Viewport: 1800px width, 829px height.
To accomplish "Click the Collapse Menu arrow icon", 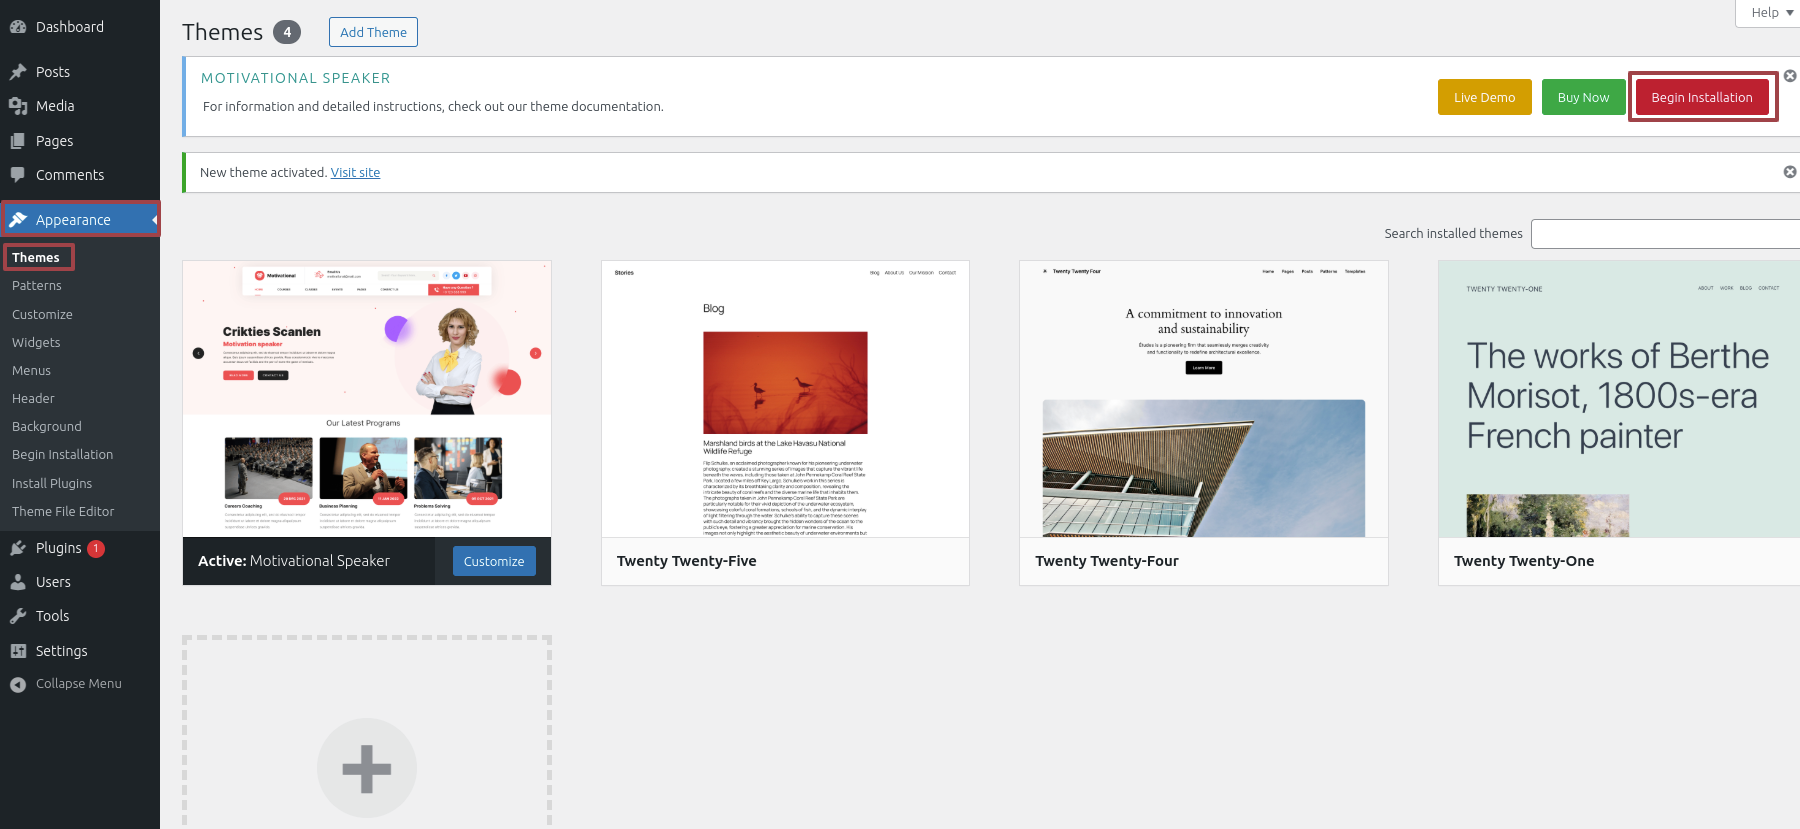I will pyautogui.click(x=18, y=684).
